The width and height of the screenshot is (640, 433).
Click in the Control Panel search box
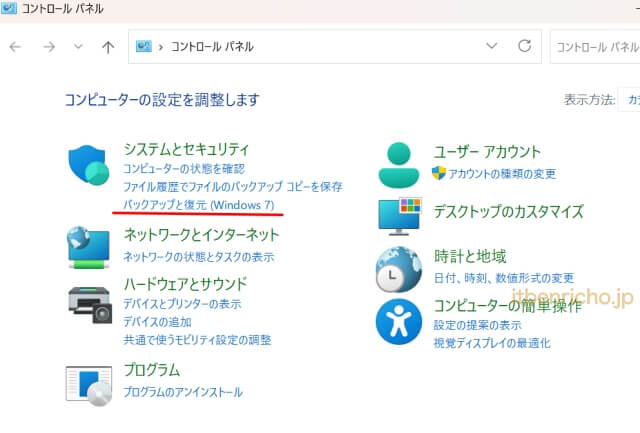[595, 47]
